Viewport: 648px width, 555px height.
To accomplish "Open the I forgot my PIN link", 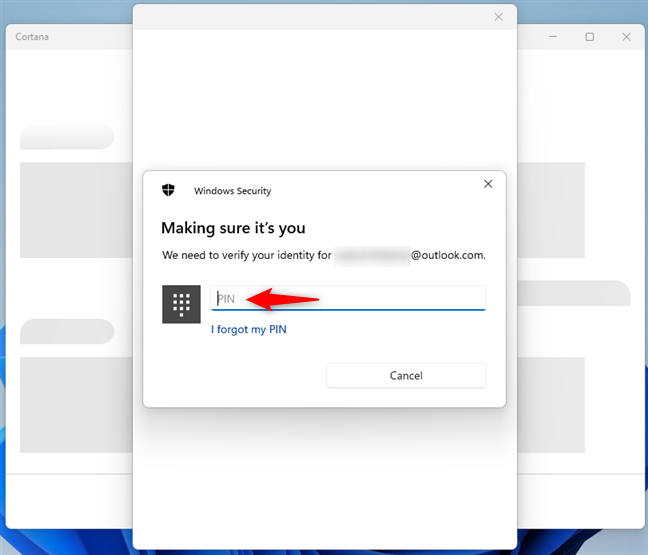I will click(x=248, y=329).
